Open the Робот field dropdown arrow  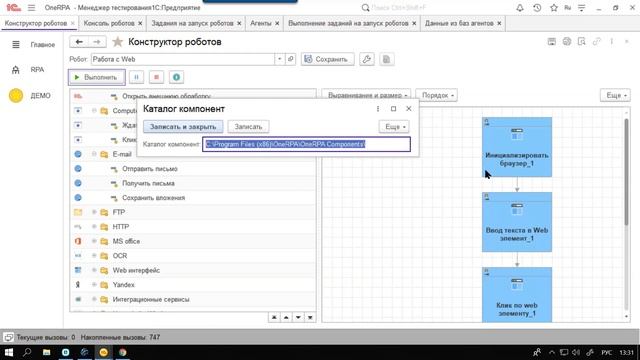[280, 59]
